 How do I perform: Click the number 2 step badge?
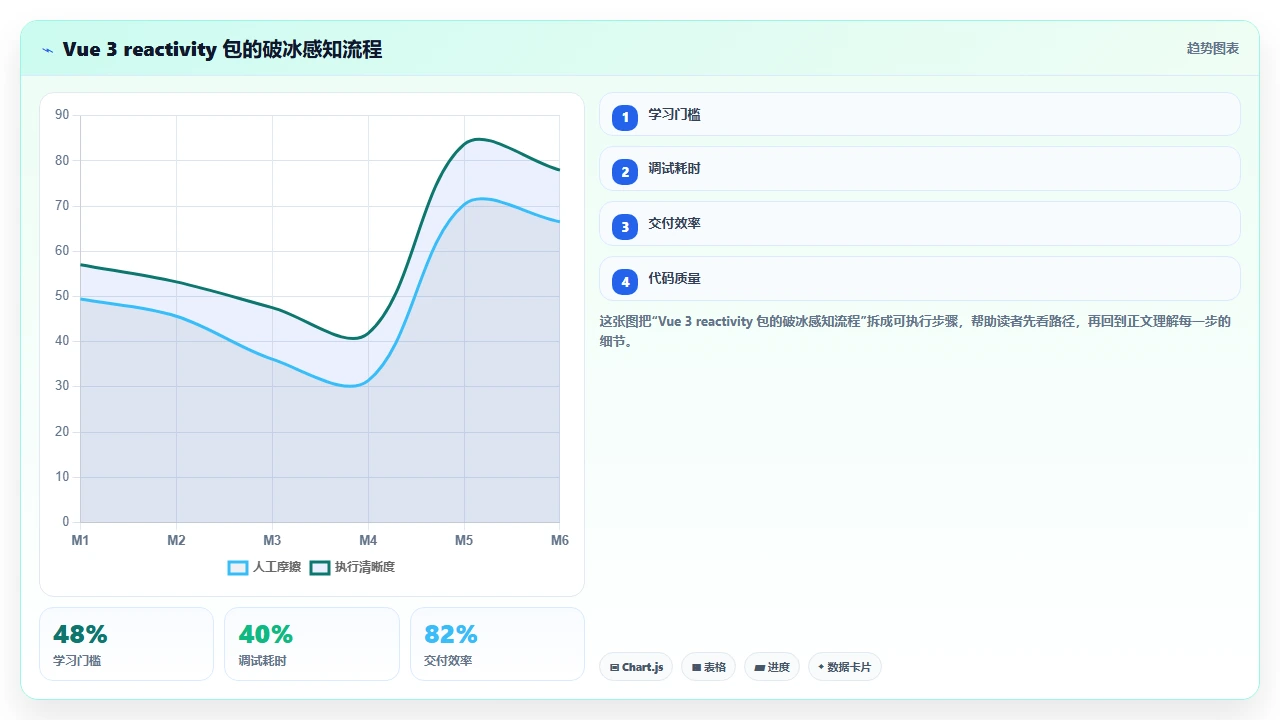(x=625, y=172)
